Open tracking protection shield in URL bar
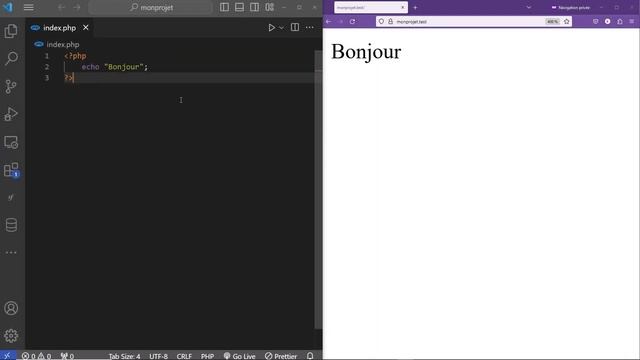640x360 pixels. click(x=381, y=21)
